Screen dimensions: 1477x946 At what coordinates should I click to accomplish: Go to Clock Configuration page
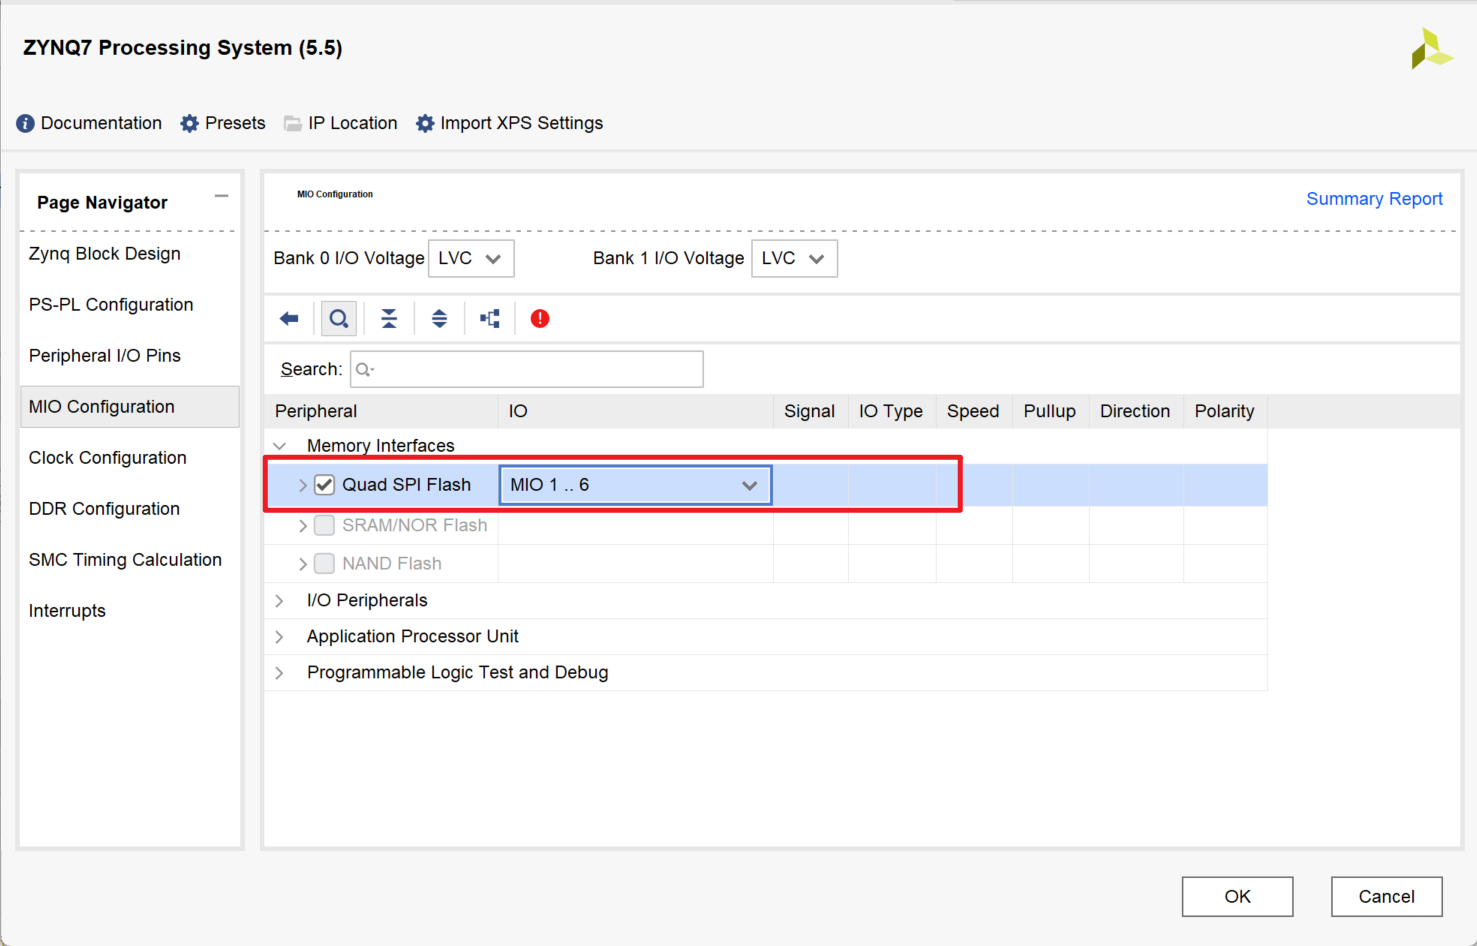tap(107, 458)
